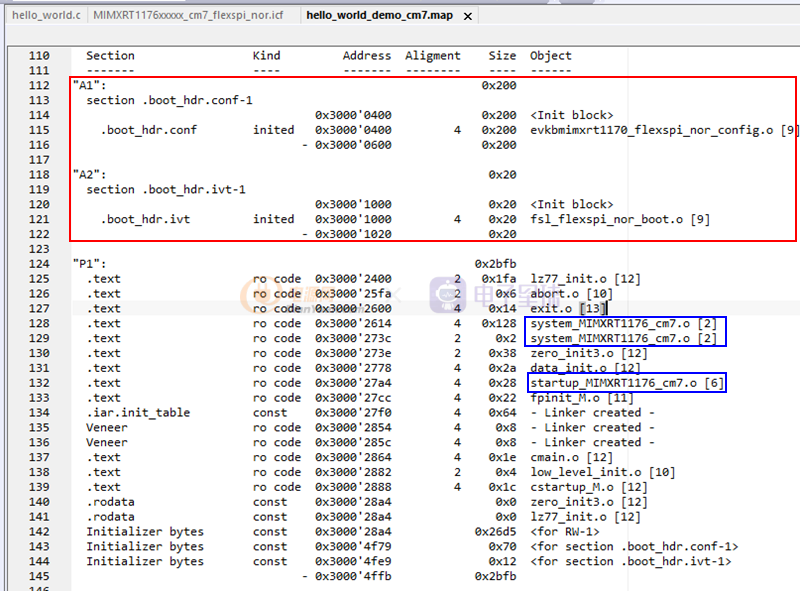This screenshot has height=591, width=800.
Task: Click the Address column header
Action: tap(367, 56)
